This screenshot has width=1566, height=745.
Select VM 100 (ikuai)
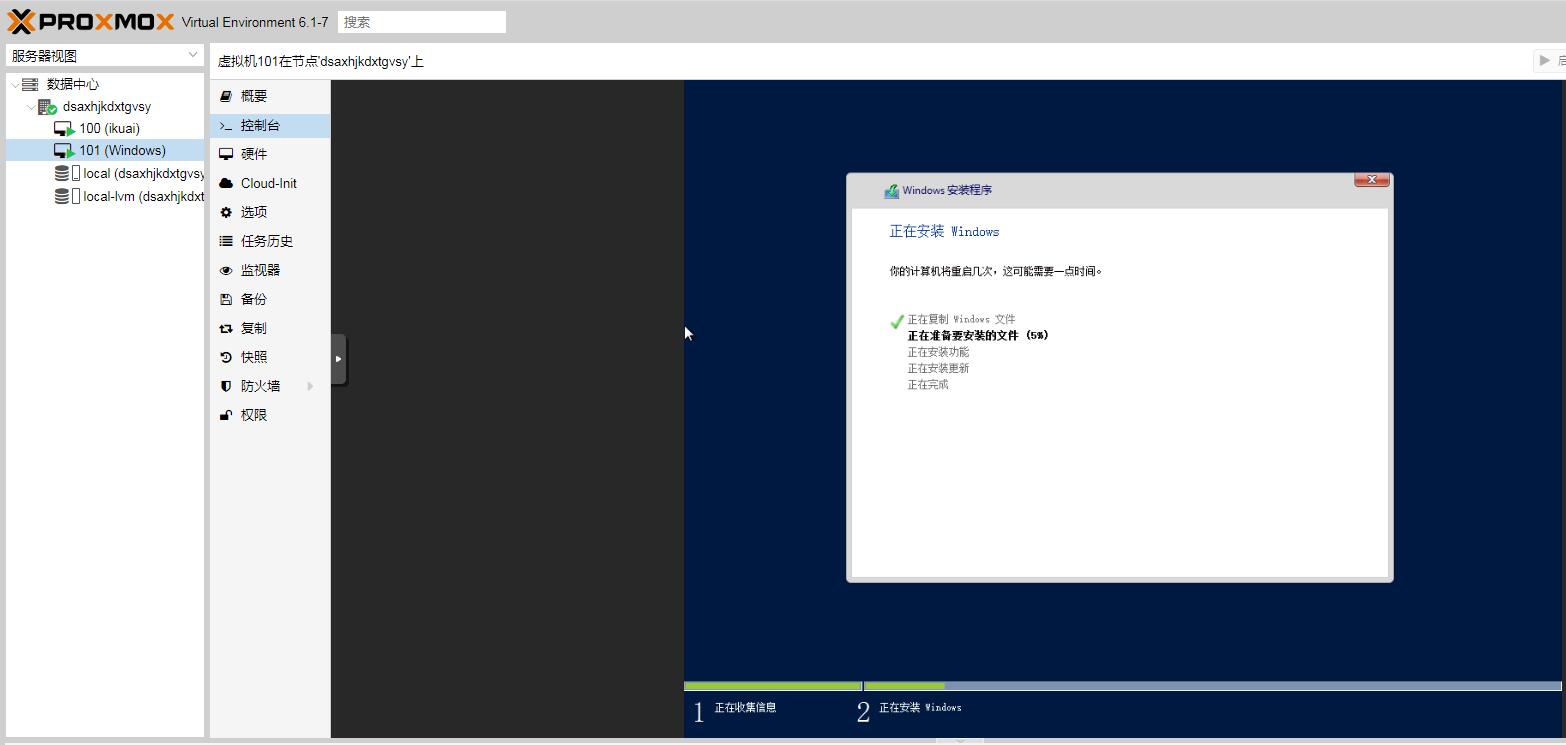110,129
